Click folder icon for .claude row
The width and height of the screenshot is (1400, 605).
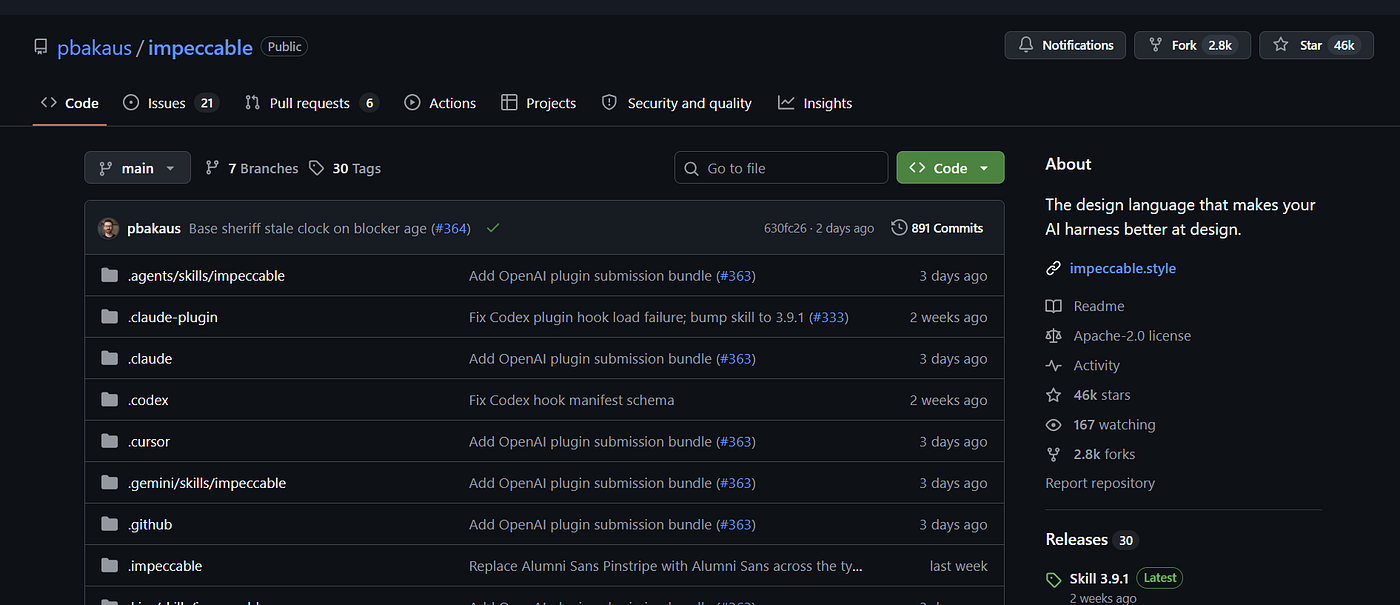click(109, 359)
